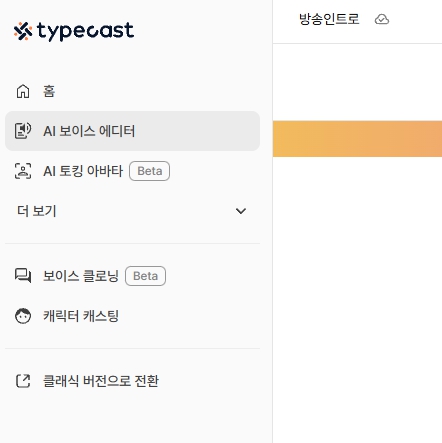Switch via 클래식 버전으로 전환 link
Image resolution: width=442 pixels, height=443 pixels.
pyautogui.click(x=101, y=381)
